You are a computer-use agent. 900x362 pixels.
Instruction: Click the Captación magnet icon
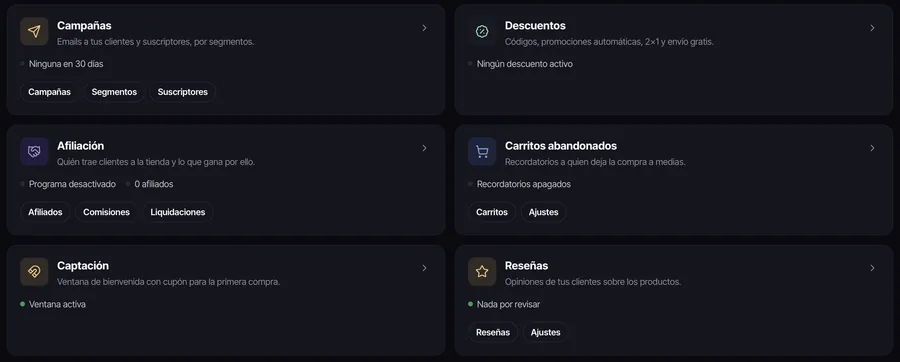point(34,271)
